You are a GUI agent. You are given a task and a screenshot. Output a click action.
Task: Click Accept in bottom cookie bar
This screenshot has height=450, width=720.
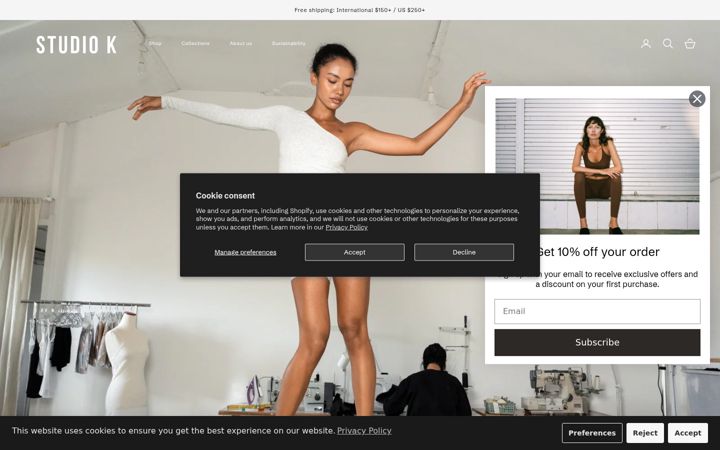687,433
